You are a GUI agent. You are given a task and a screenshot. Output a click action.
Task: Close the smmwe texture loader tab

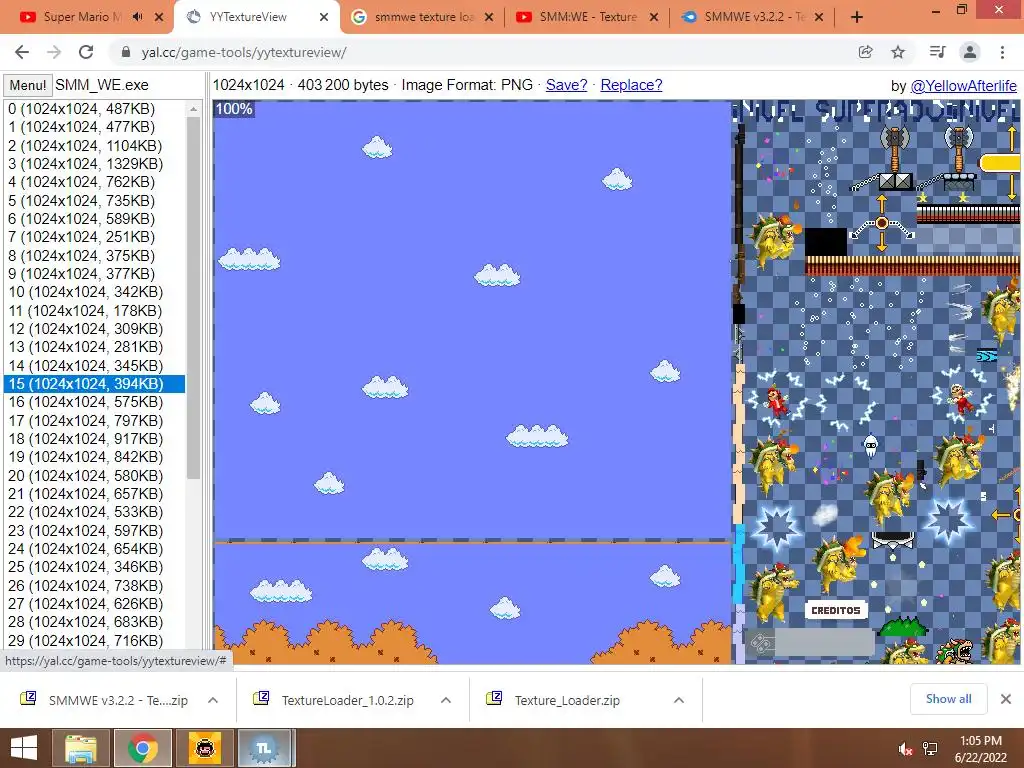pyautogui.click(x=488, y=17)
